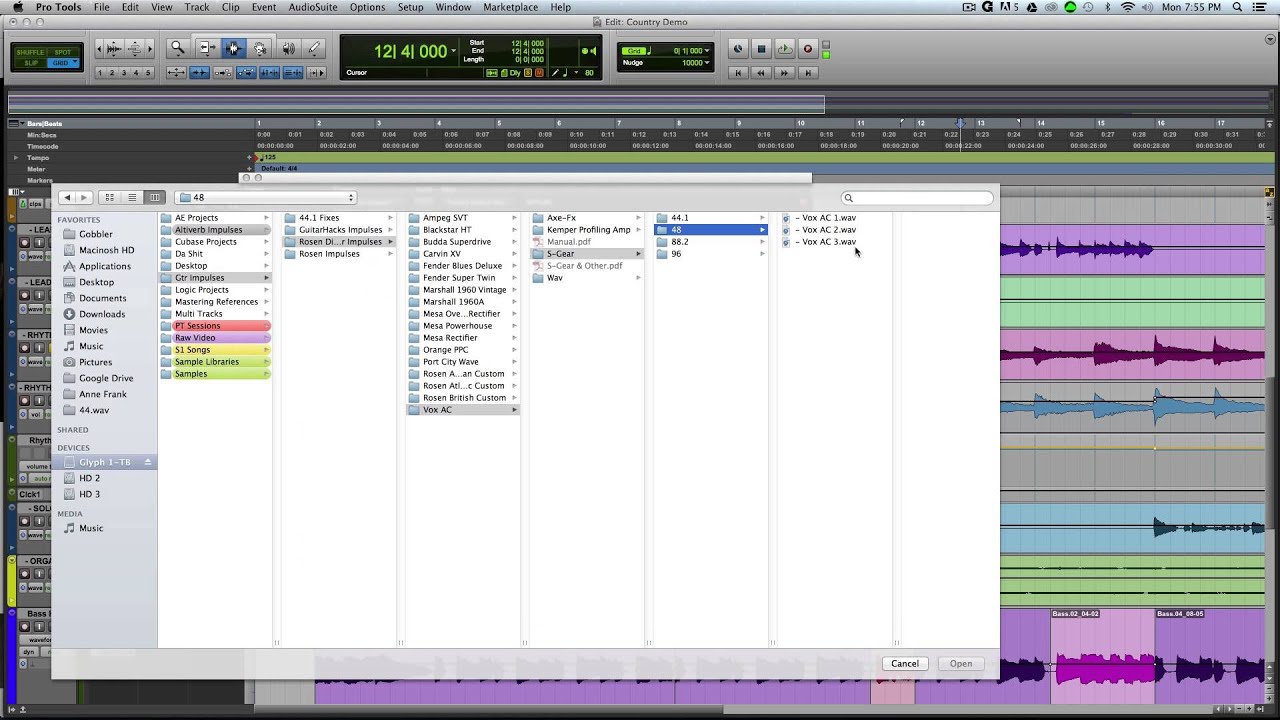Viewport: 1280px width, 720px height.
Task: Toggle Zoom preset 5
Action: coord(149,73)
